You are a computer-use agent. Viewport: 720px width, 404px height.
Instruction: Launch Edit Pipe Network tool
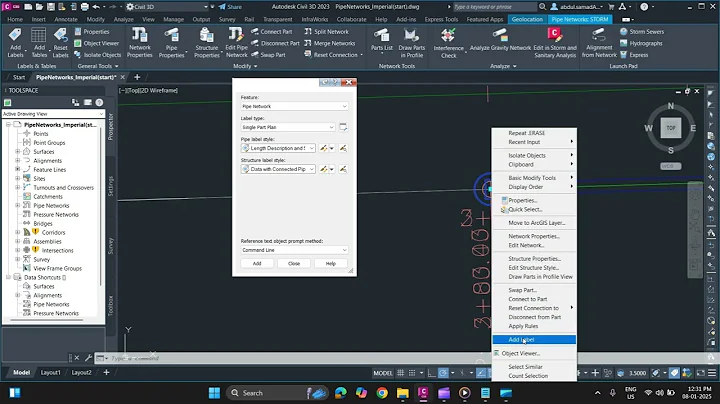tap(236, 42)
